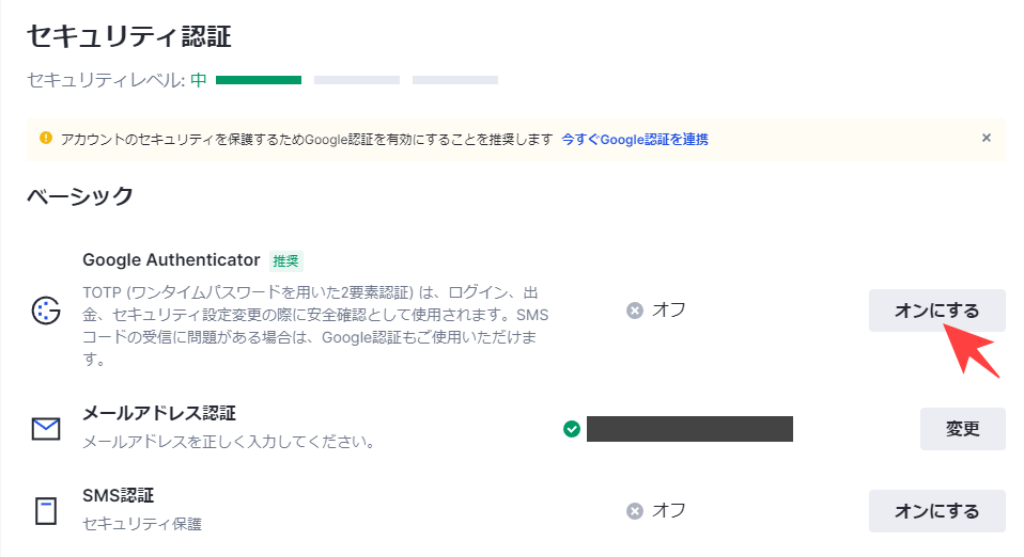Click the second gray security level segment
Viewport: 1024px width, 557px height.
pos(357,80)
